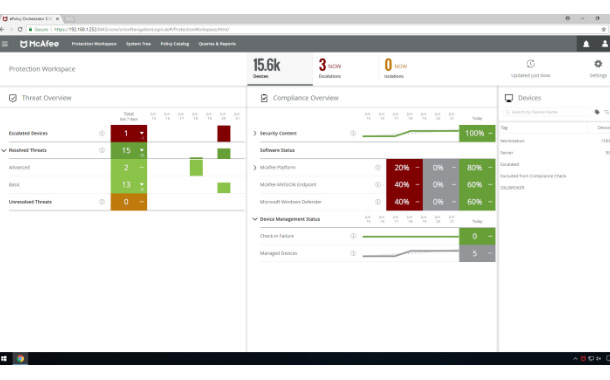The height and width of the screenshot is (380, 610).
Task: Open the dropdown arrow on Basic threats total 13
Action: (142, 184)
